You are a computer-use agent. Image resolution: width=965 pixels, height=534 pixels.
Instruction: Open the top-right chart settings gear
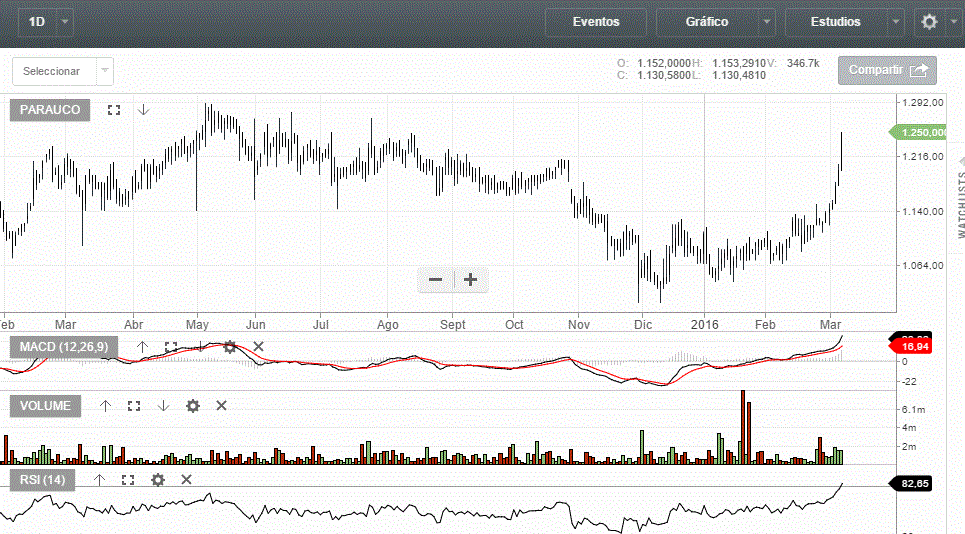[930, 22]
